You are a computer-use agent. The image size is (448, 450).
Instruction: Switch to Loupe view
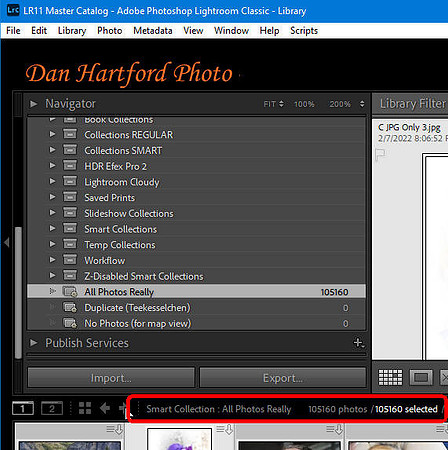click(x=421, y=377)
